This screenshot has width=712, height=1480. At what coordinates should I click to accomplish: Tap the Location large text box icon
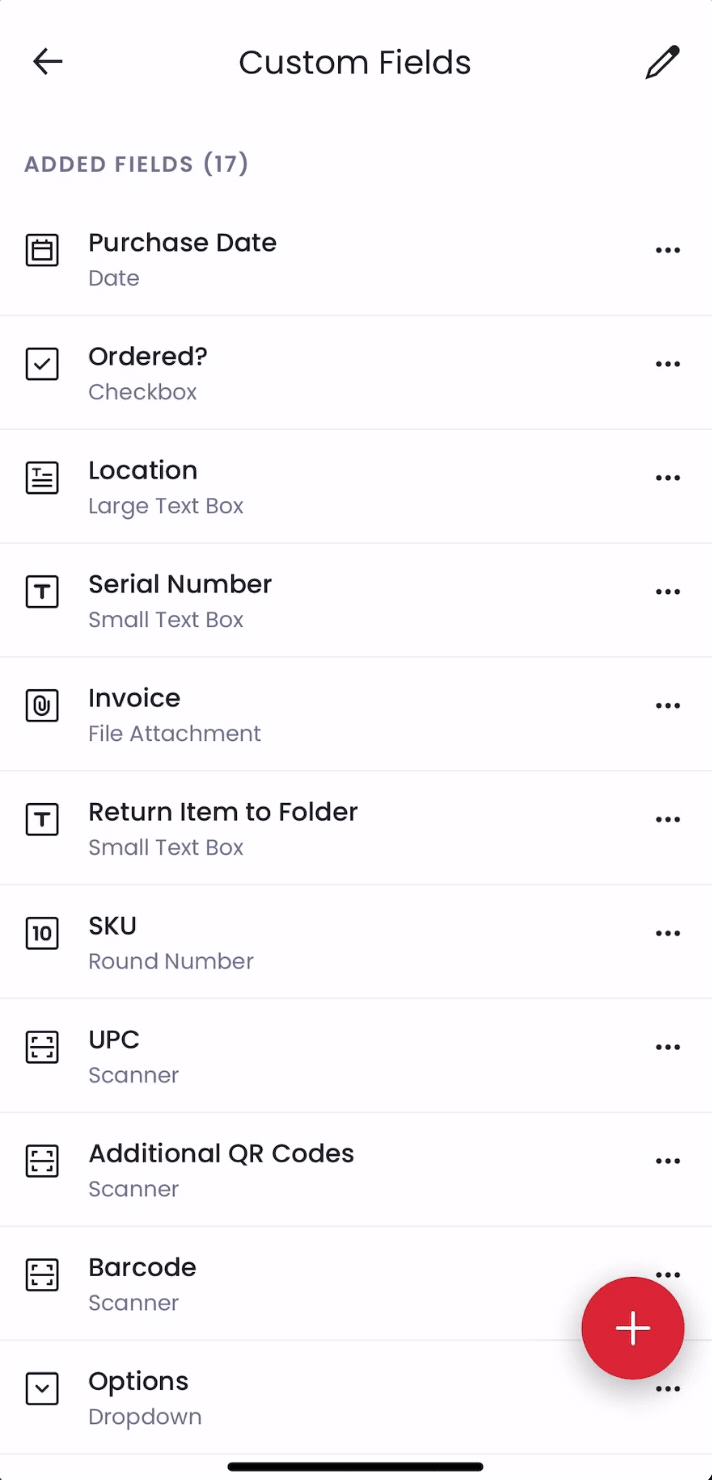click(x=42, y=478)
